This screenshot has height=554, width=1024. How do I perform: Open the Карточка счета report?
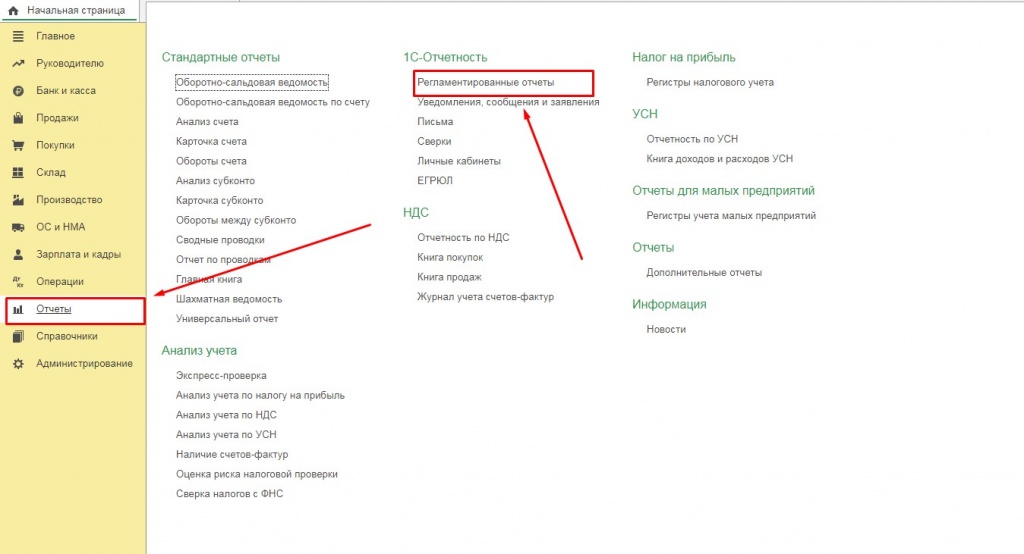coord(211,141)
